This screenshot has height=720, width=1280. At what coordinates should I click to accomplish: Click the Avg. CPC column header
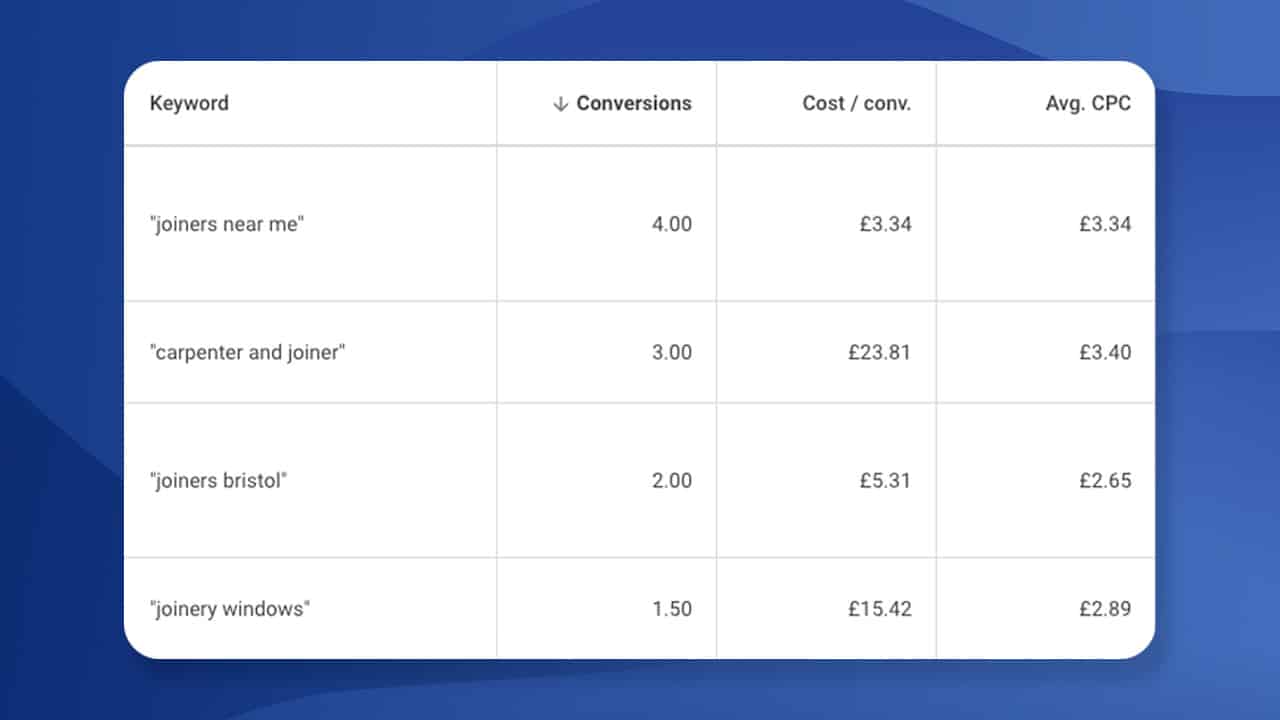coord(1088,104)
